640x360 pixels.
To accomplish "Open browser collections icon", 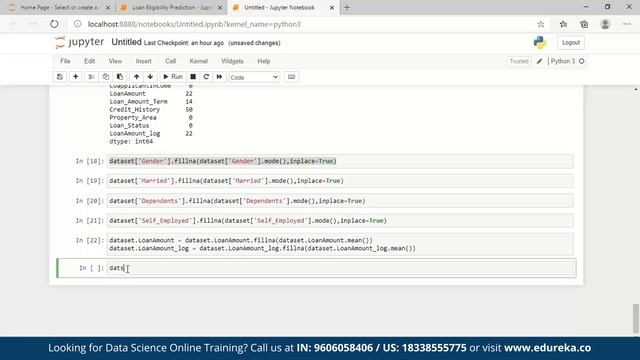I will (584, 24).
